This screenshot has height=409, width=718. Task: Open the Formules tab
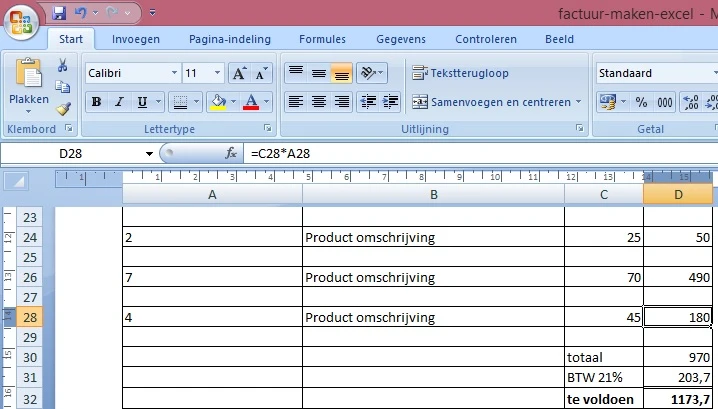322,39
